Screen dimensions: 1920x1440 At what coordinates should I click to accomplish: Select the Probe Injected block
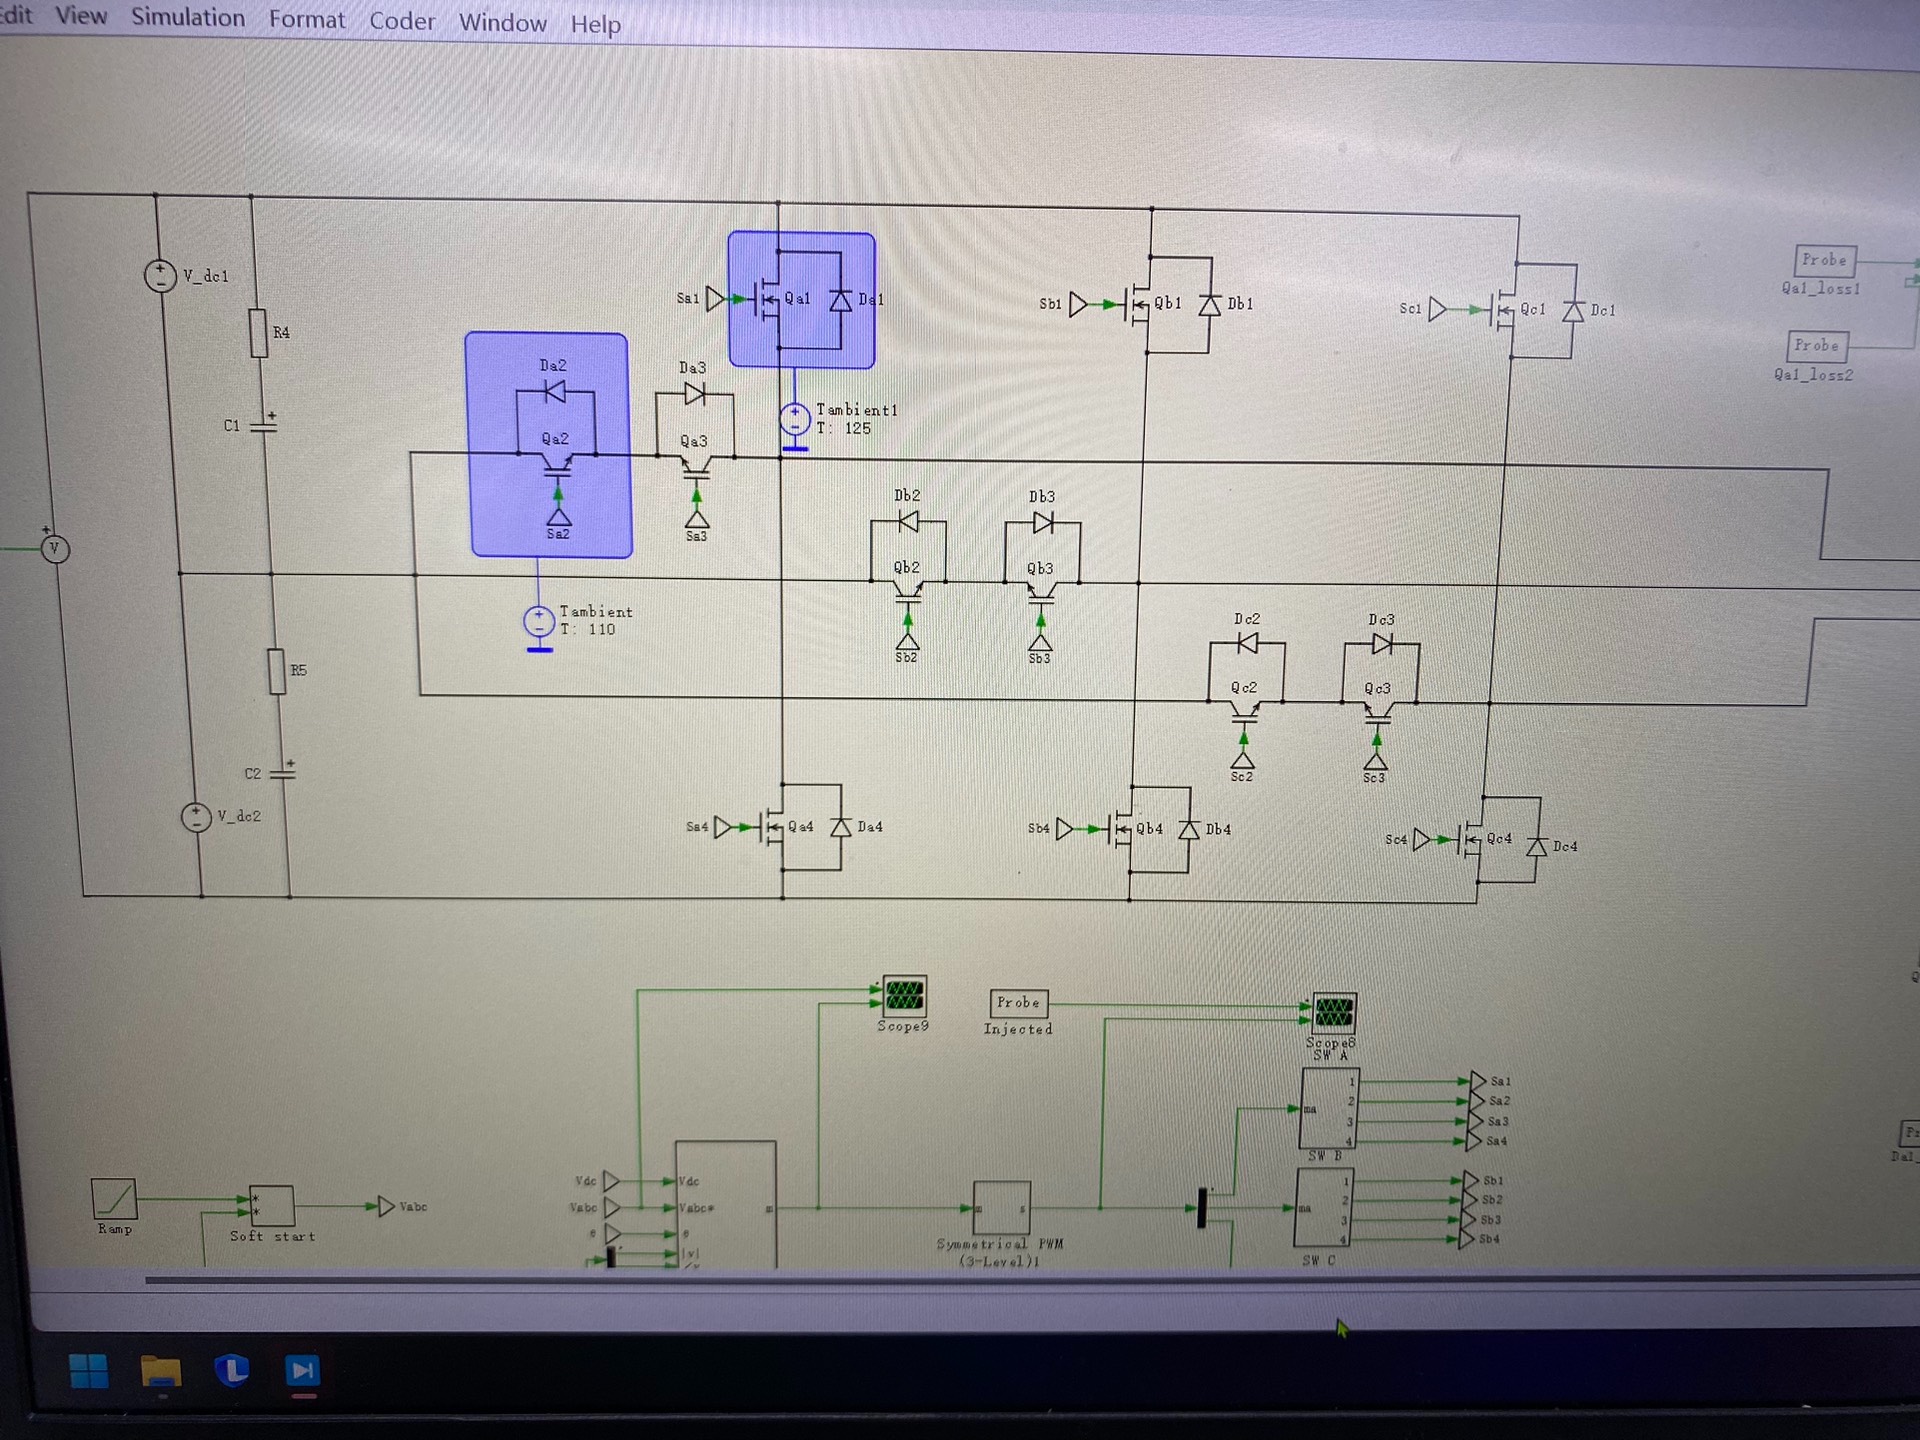click(x=1018, y=1002)
